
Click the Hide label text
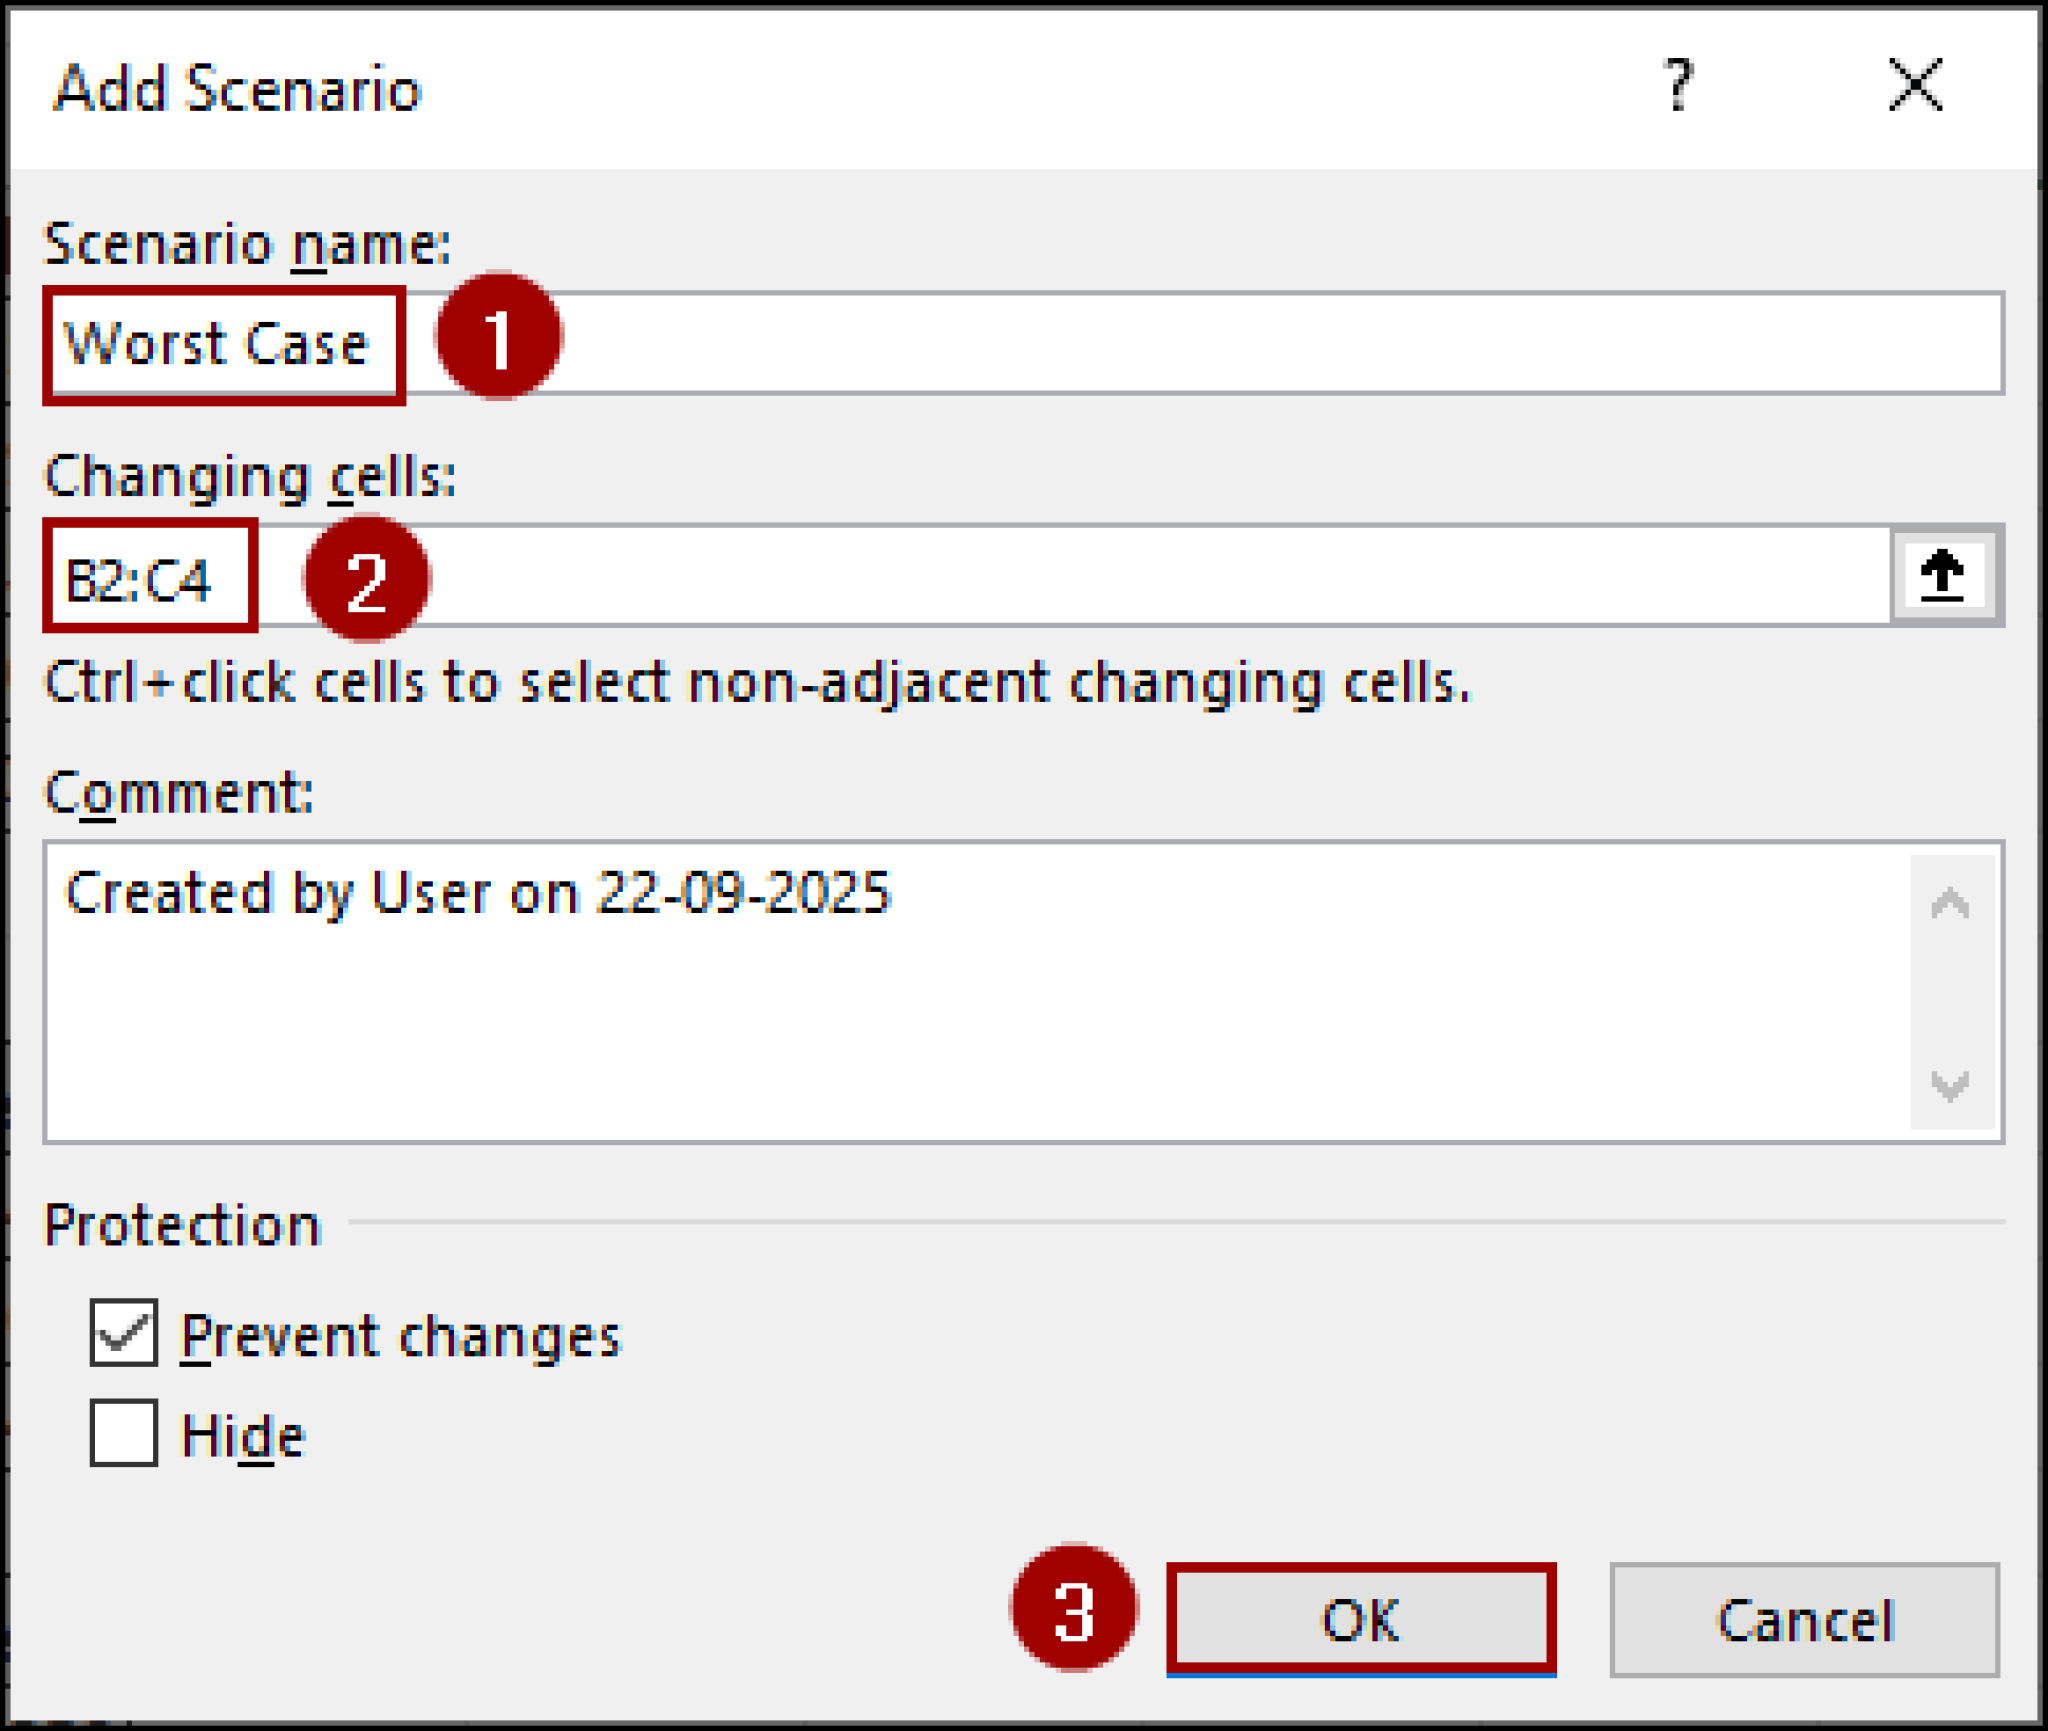(242, 1436)
